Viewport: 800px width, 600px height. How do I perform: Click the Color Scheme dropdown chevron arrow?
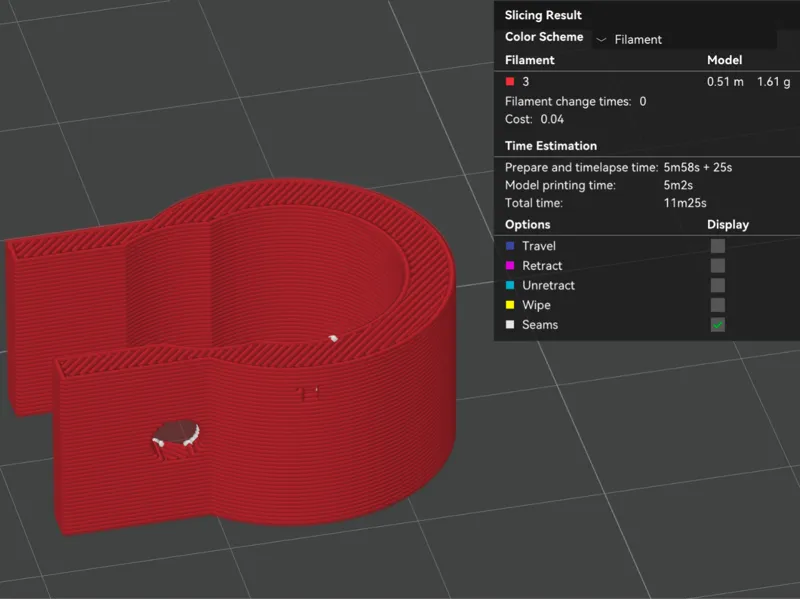point(602,40)
